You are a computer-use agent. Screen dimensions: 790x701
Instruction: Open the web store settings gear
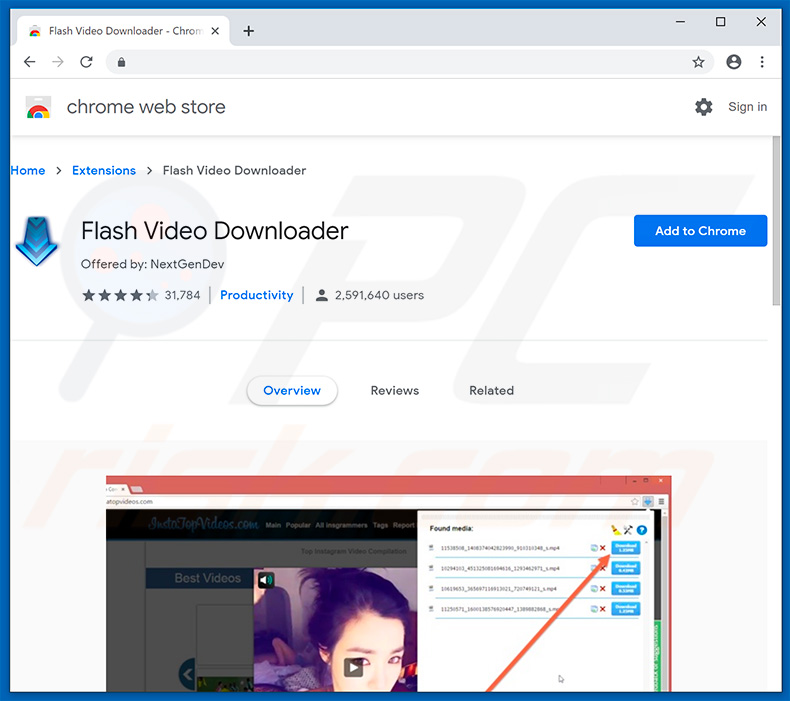point(703,107)
